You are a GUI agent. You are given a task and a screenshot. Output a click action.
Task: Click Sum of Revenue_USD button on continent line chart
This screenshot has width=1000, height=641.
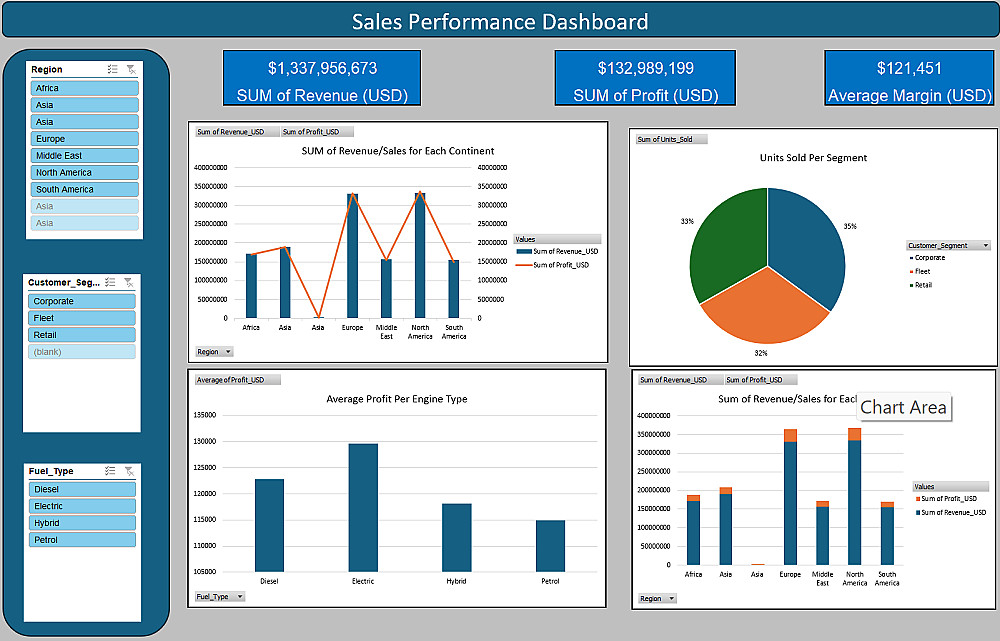click(237, 132)
